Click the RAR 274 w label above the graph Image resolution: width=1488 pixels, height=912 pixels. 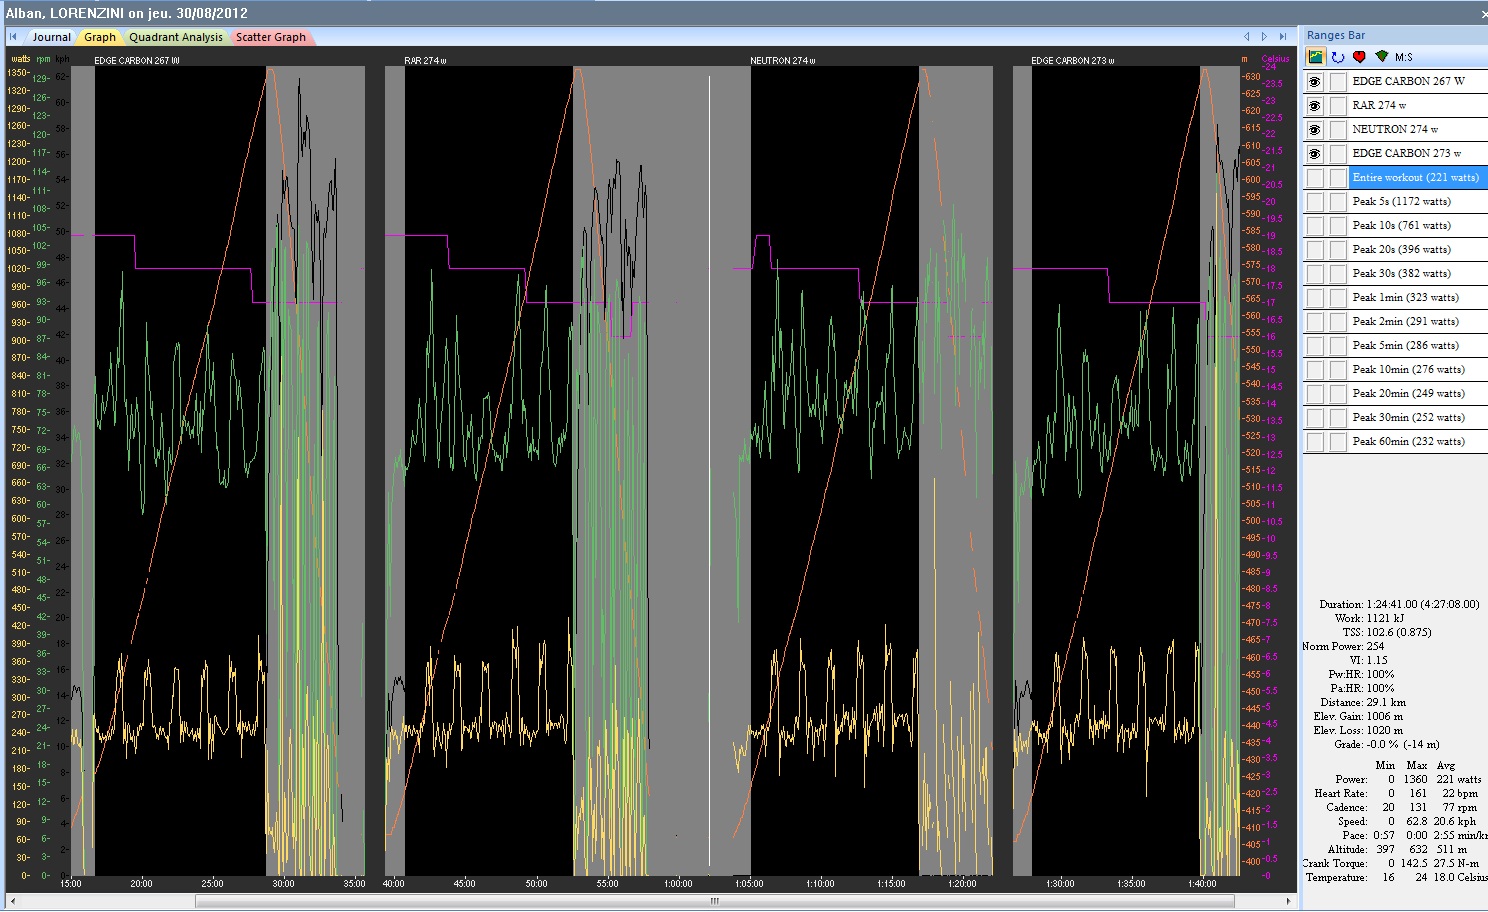tap(425, 61)
